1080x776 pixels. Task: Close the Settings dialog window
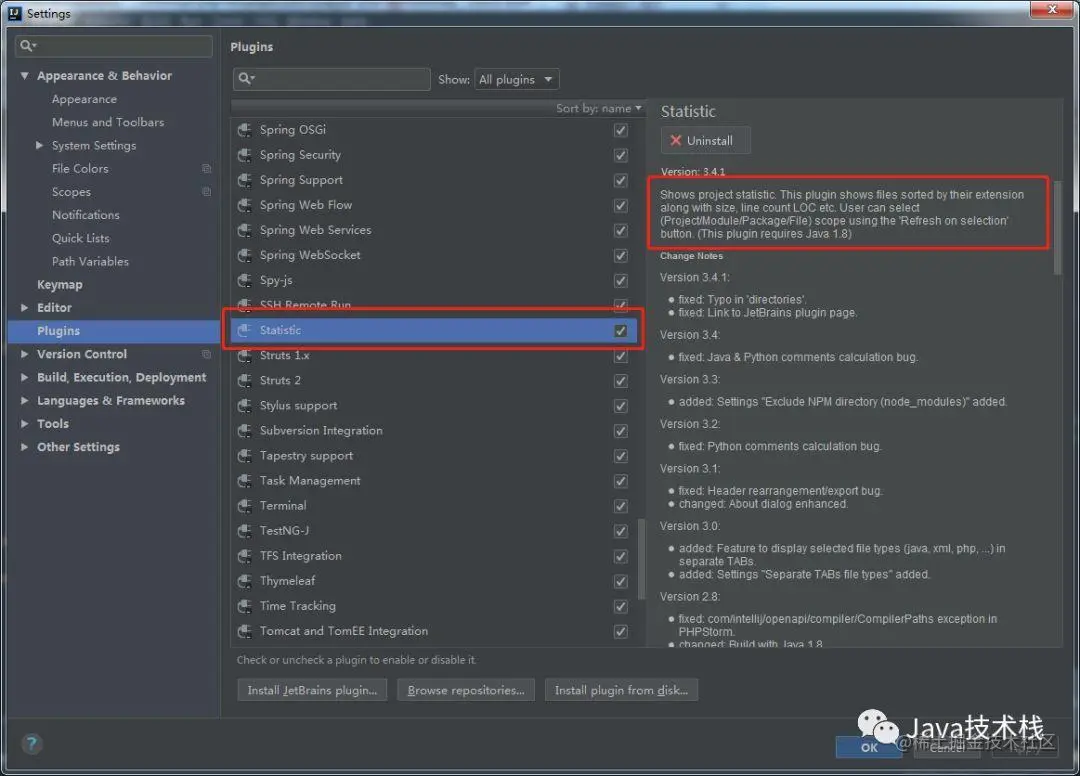pos(1052,9)
